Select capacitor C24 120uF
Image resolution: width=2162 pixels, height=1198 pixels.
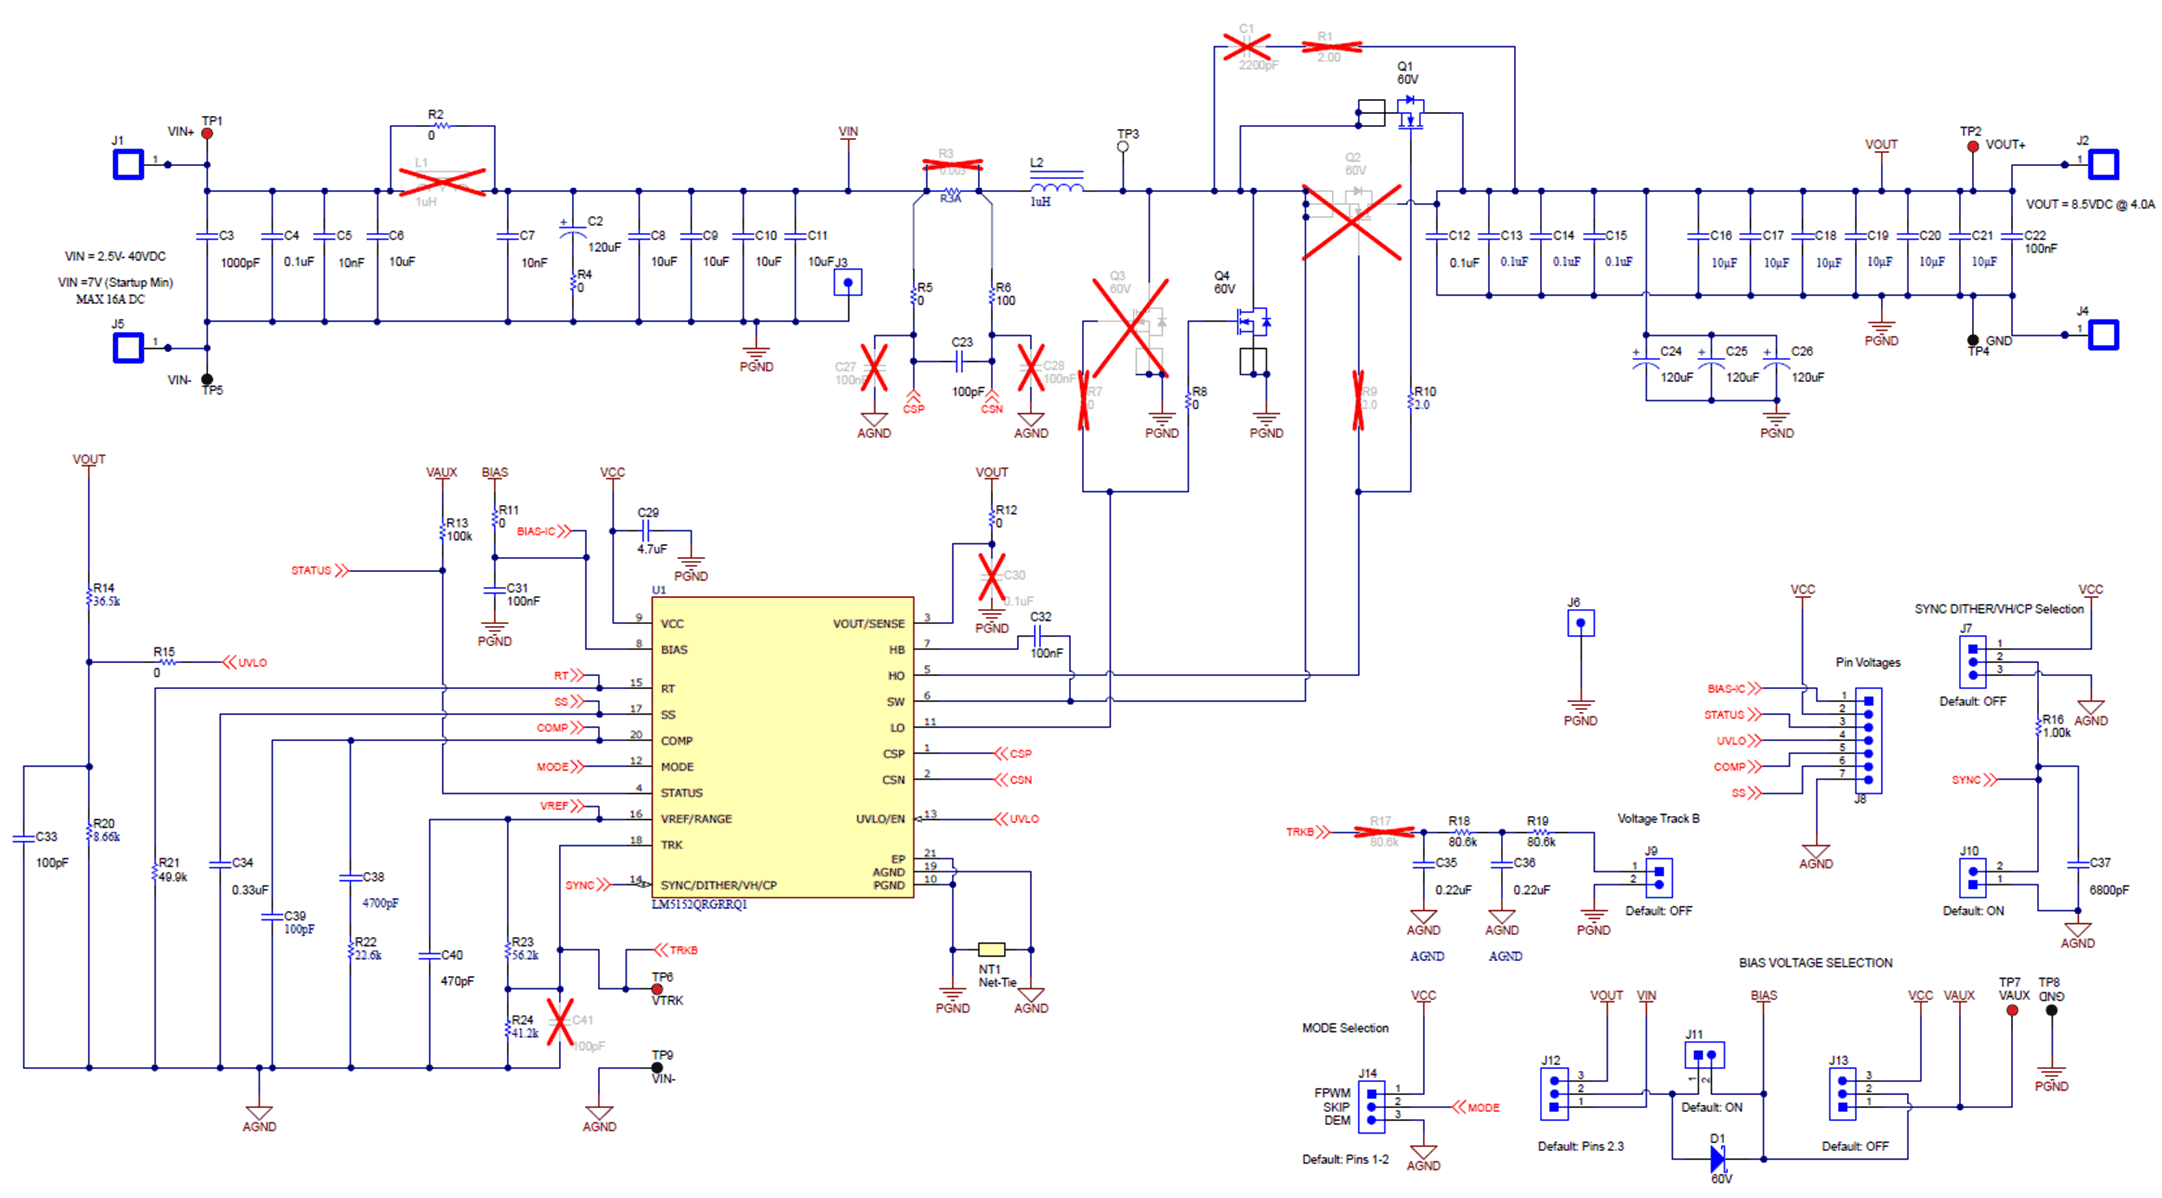point(1646,361)
